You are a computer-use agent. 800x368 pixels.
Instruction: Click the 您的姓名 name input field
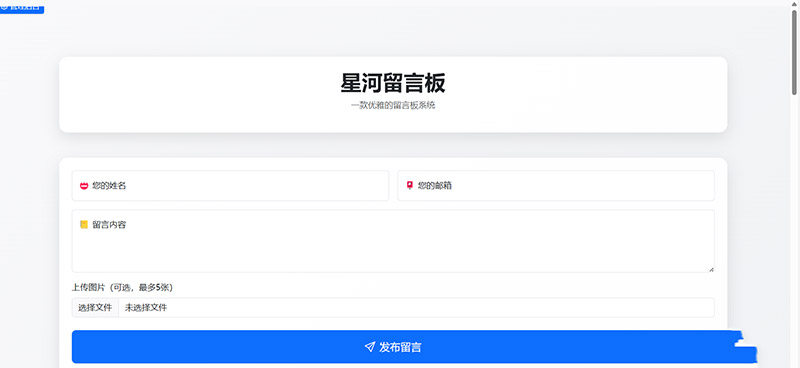[x=230, y=186]
